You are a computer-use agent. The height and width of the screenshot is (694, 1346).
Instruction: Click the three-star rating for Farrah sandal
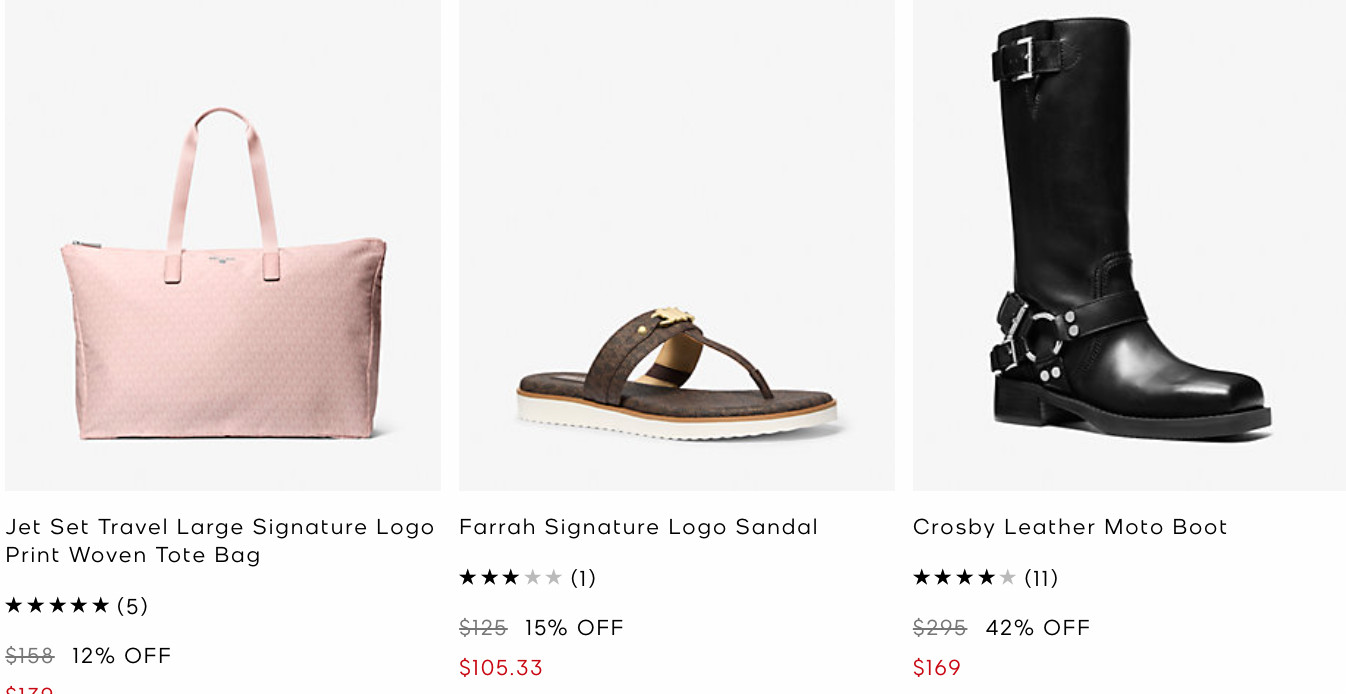[x=510, y=578]
